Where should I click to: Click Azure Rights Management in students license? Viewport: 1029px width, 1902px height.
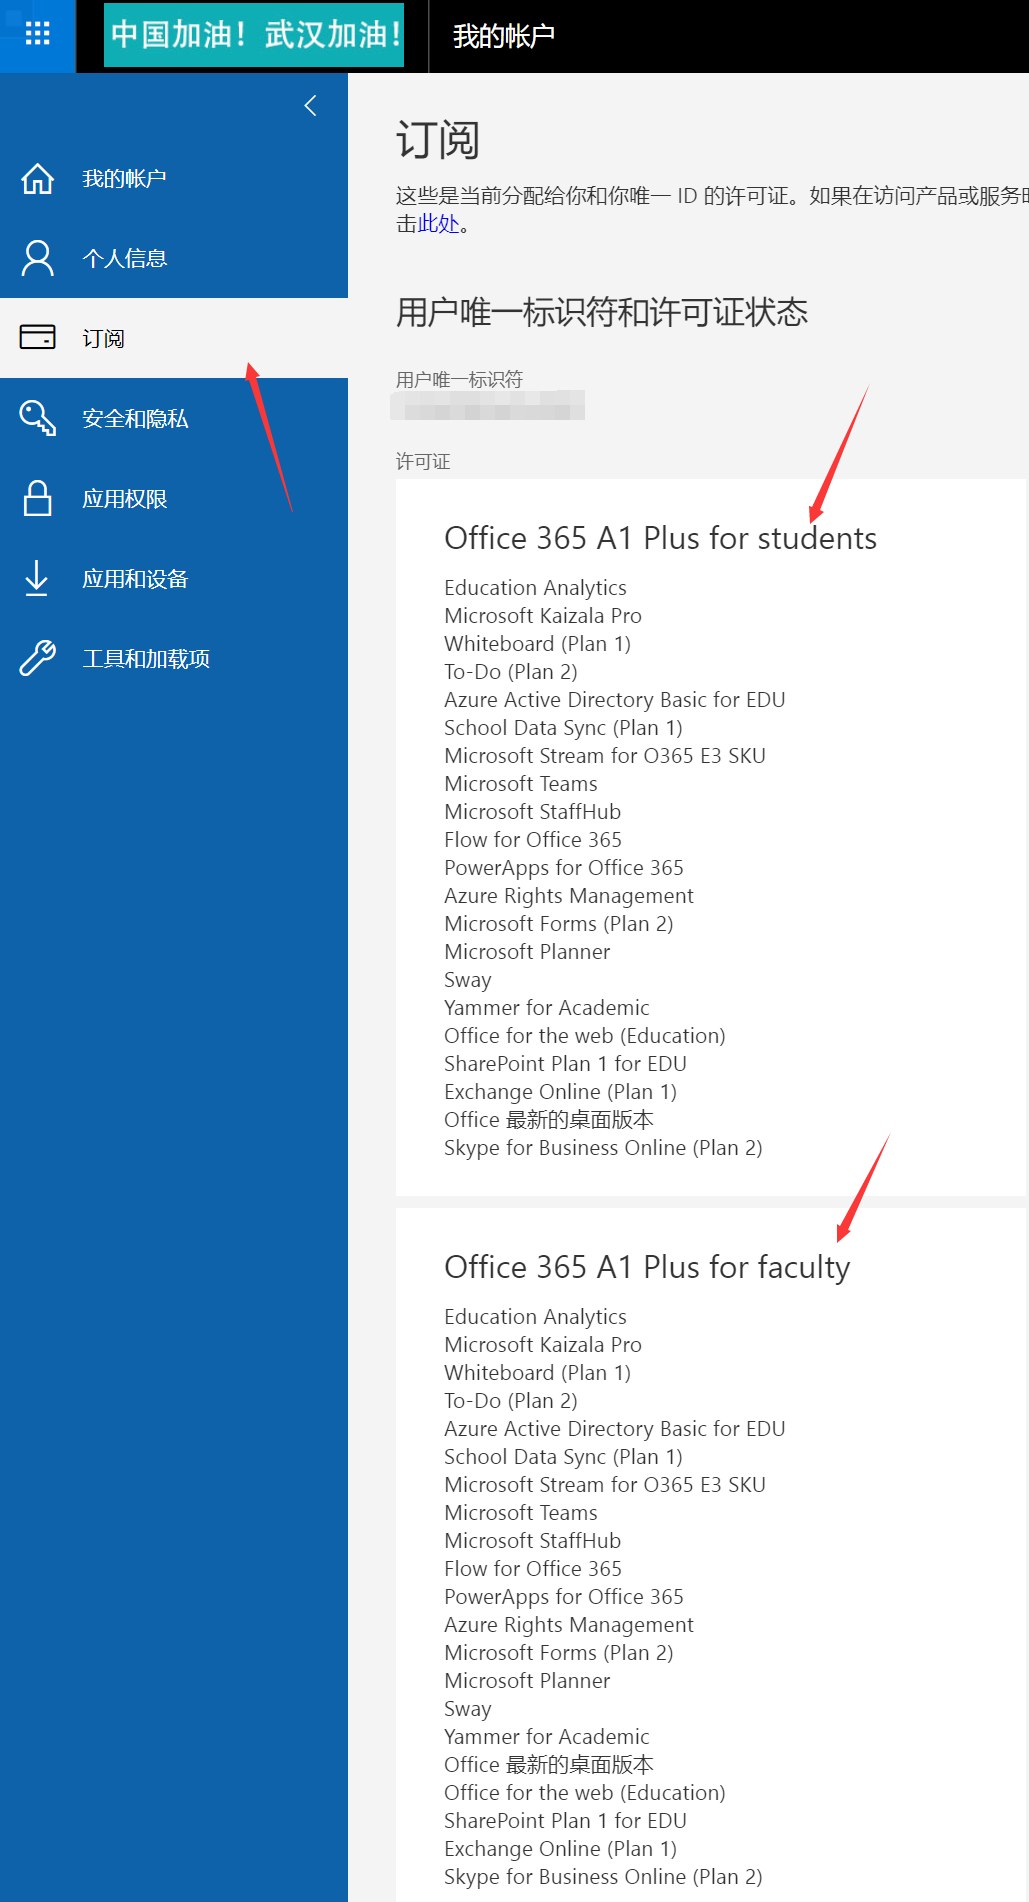click(x=569, y=896)
